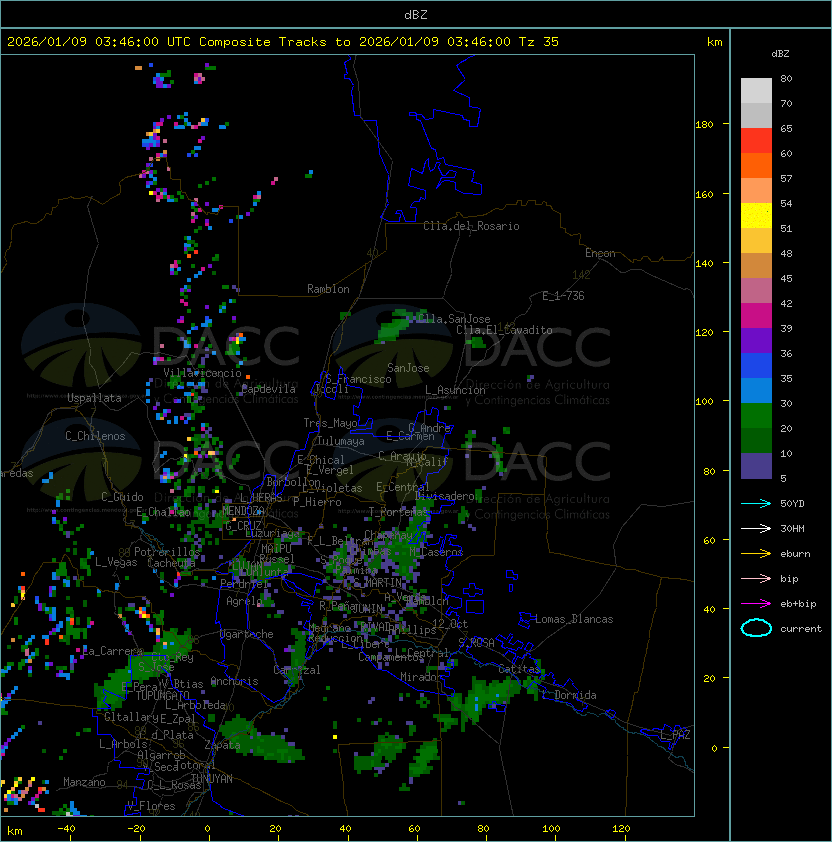Click the Manzano map label
The image size is (832, 842).
tap(84, 782)
